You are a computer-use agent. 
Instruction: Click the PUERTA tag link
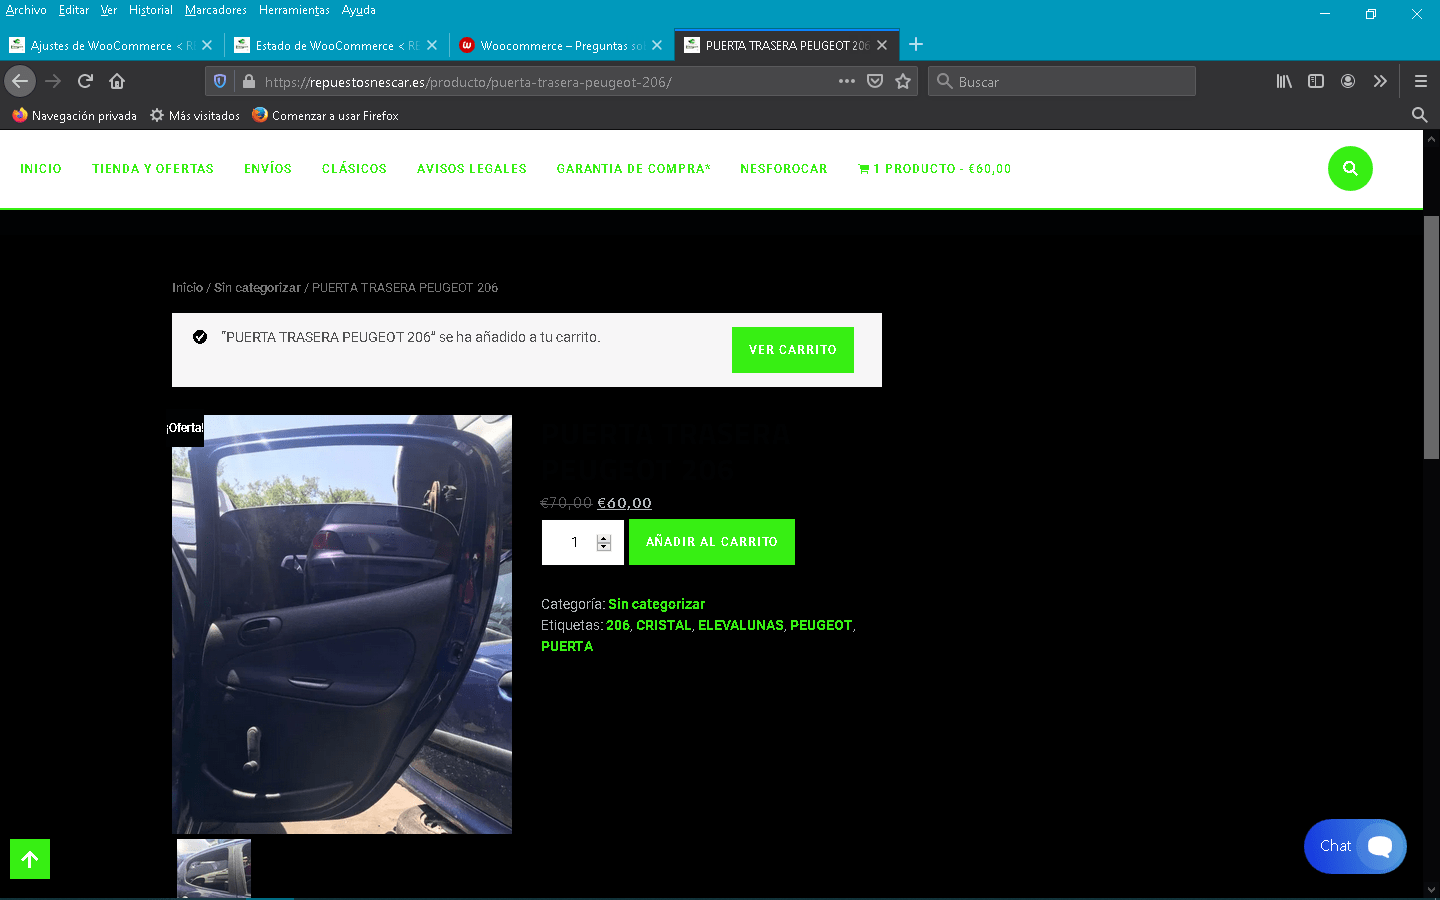[567, 646]
